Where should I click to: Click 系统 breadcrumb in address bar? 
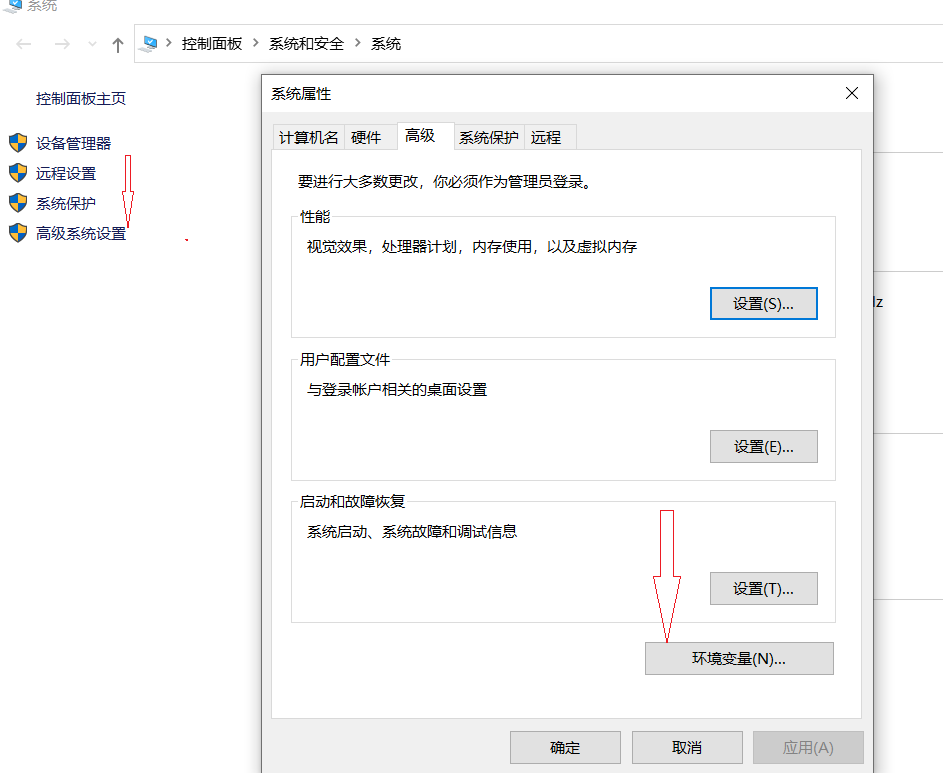pyautogui.click(x=385, y=44)
